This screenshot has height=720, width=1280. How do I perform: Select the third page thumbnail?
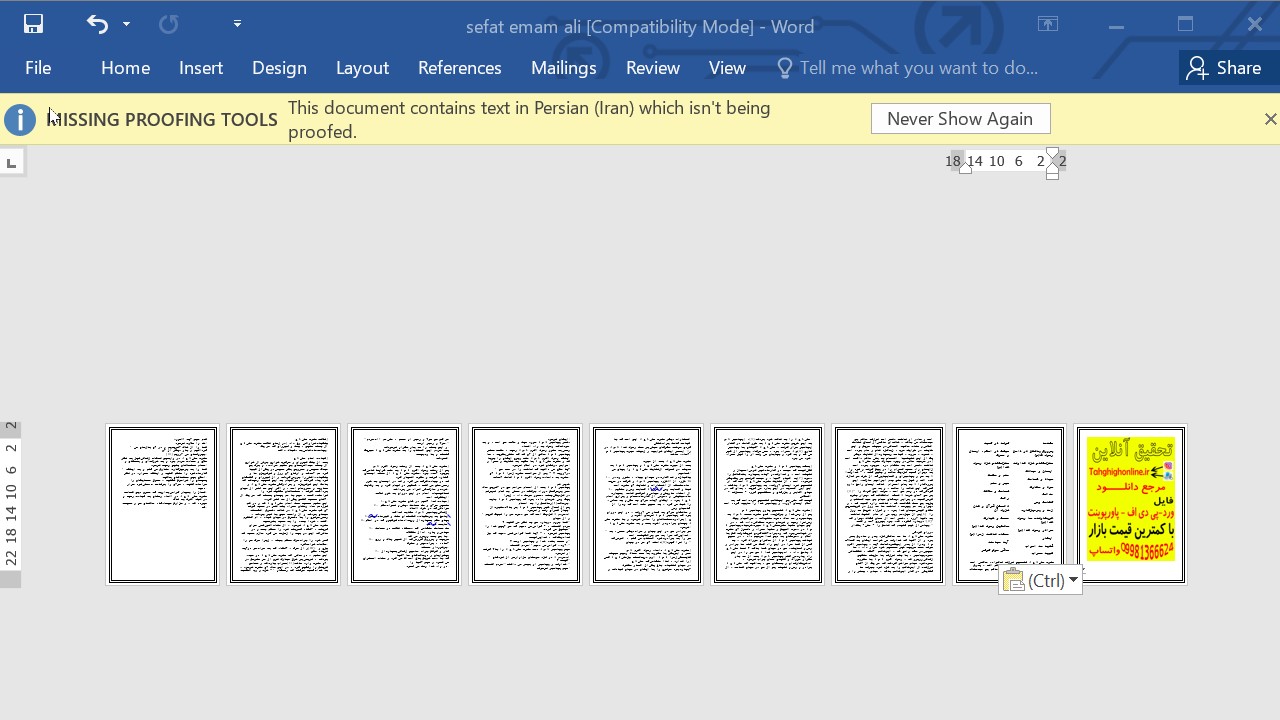(405, 505)
